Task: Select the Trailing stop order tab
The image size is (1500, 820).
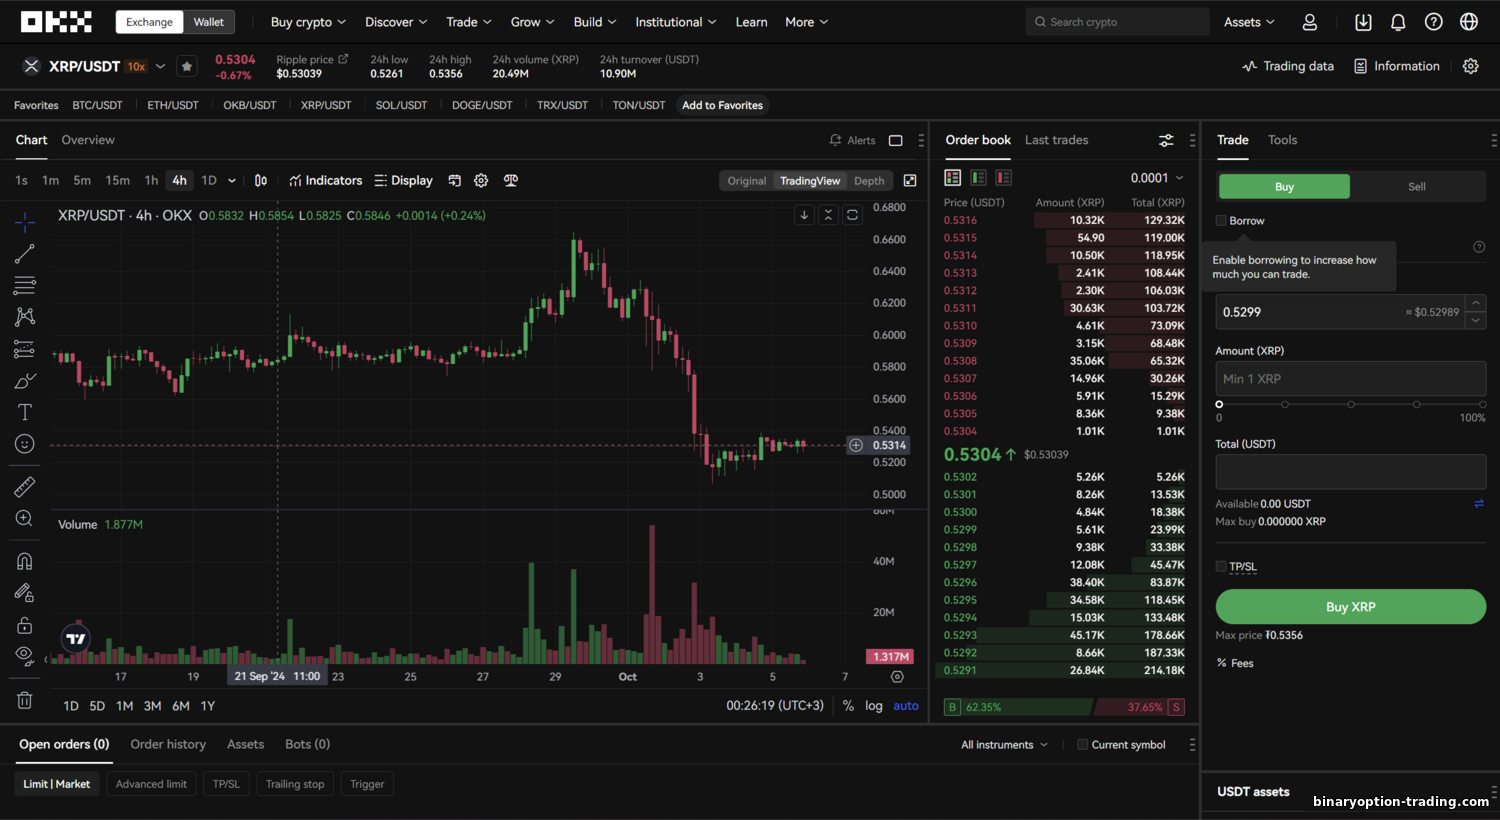Action: coord(295,784)
